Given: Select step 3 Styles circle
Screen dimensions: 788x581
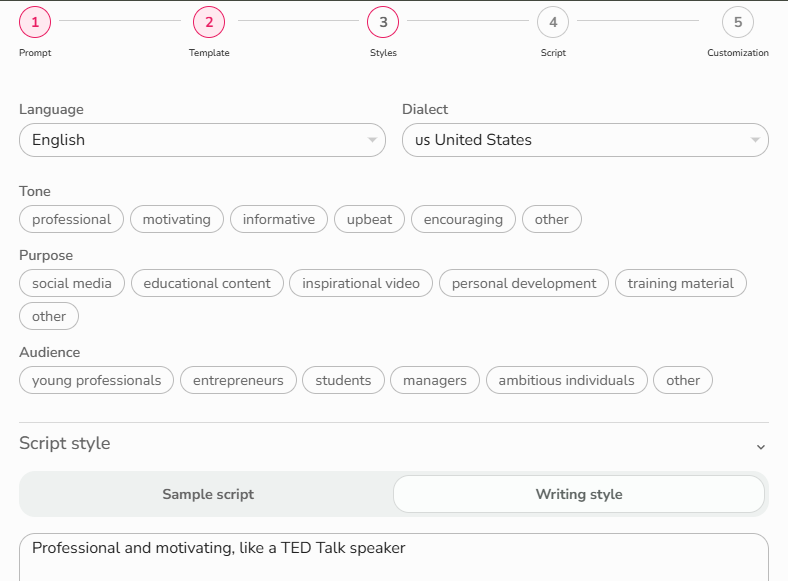Looking at the screenshot, I should point(383,22).
